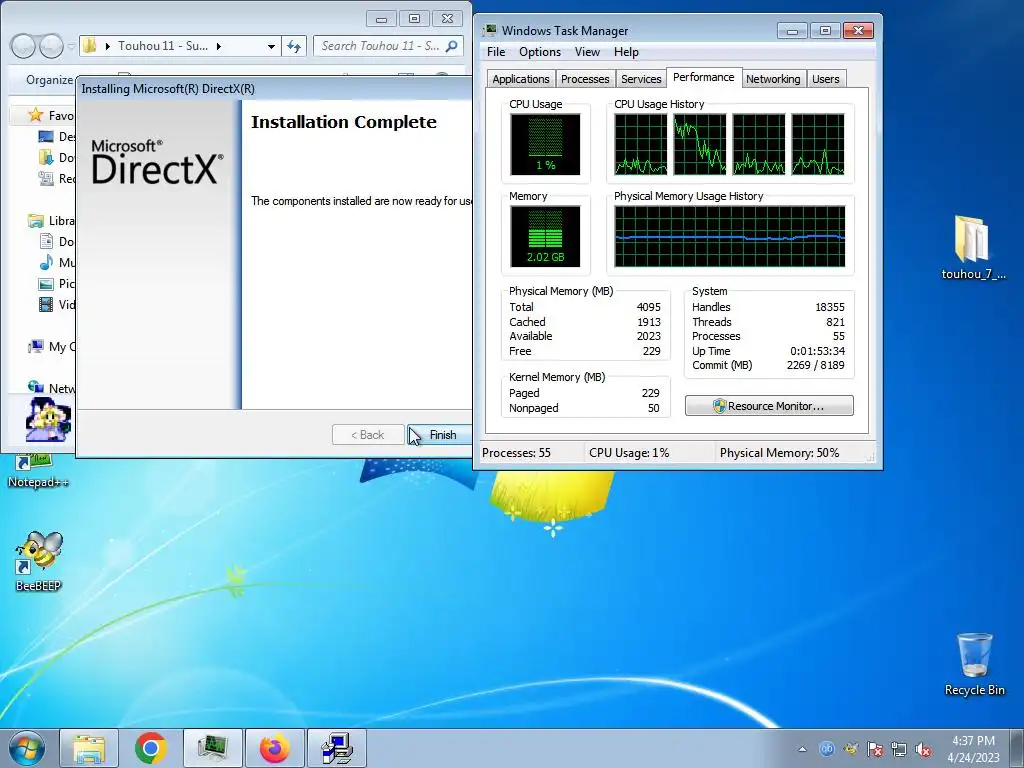Select My Computer in Explorer navigation pane
1024x768 pixels.
click(51, 347)
